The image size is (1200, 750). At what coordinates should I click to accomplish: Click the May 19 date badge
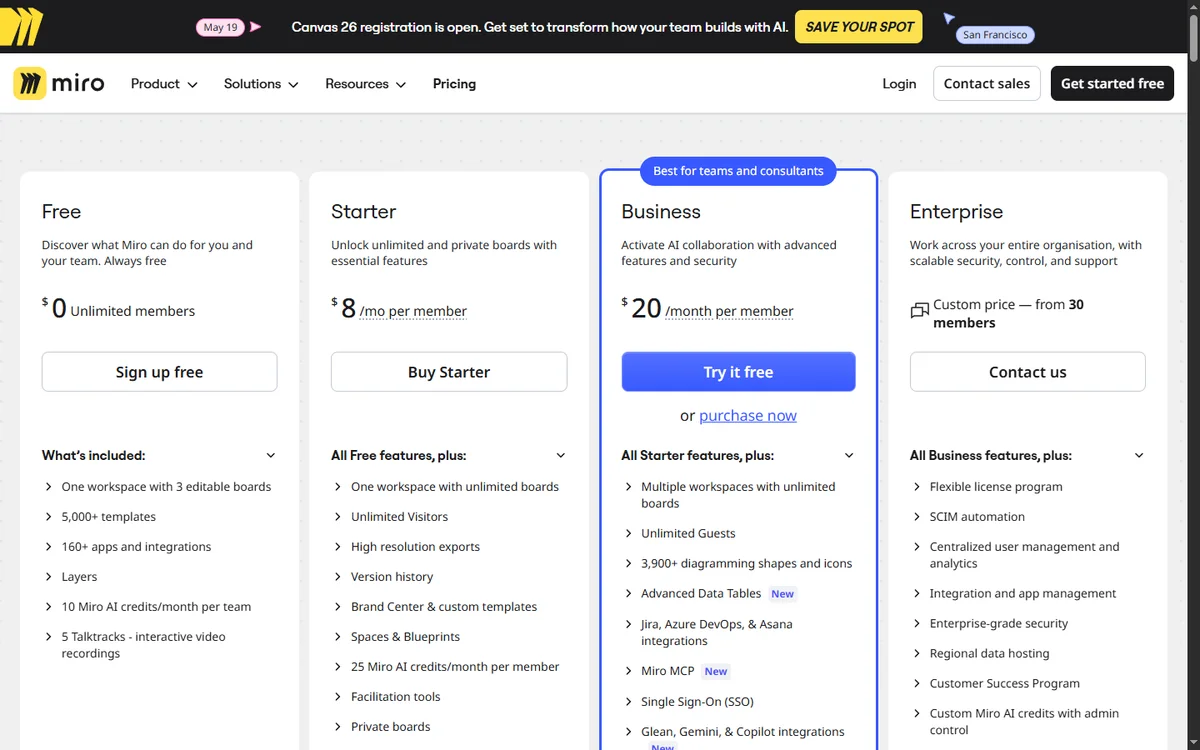coord(220,27)
